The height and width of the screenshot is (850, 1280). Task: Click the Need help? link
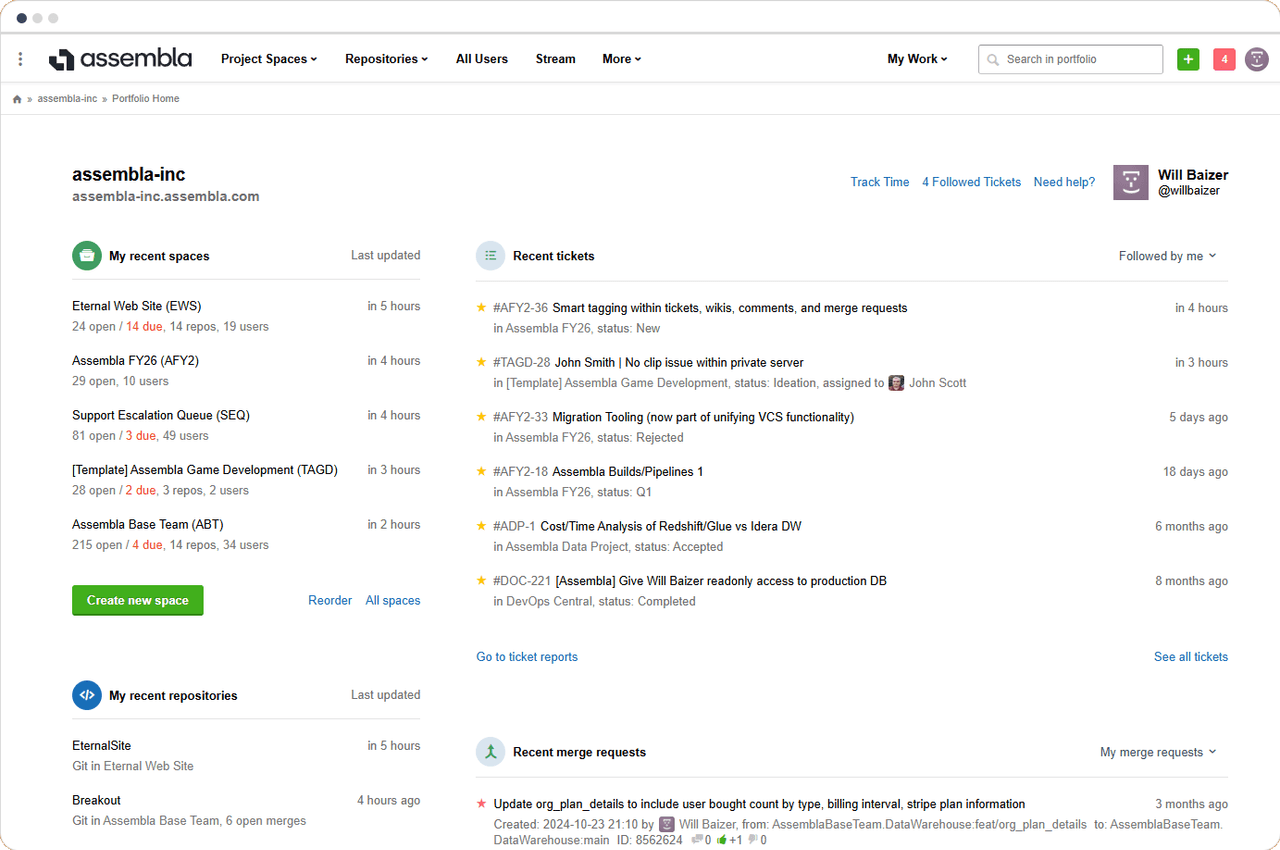[x=1064, y=182]
